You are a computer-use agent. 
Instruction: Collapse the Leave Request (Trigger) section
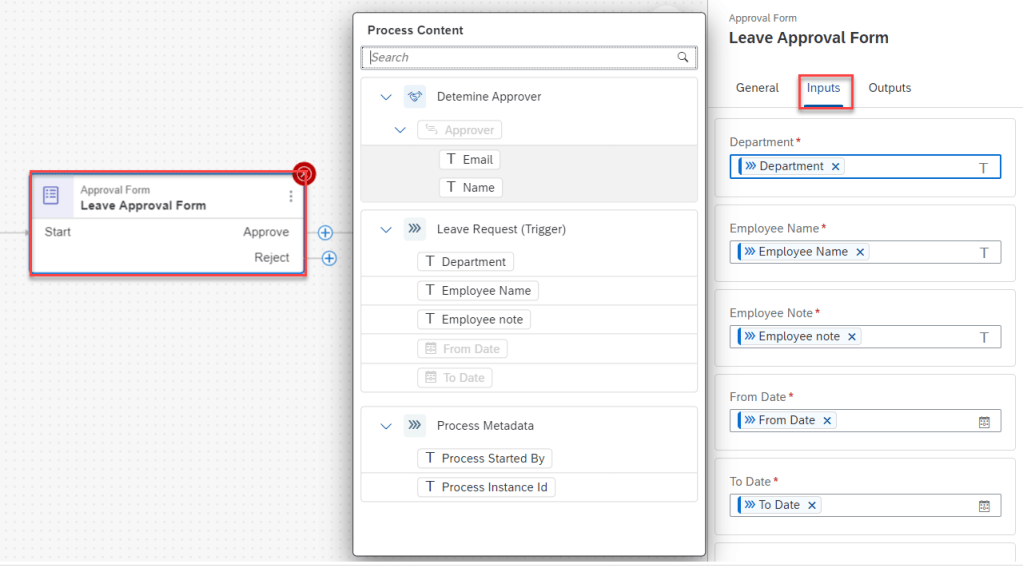click(386, 229)
